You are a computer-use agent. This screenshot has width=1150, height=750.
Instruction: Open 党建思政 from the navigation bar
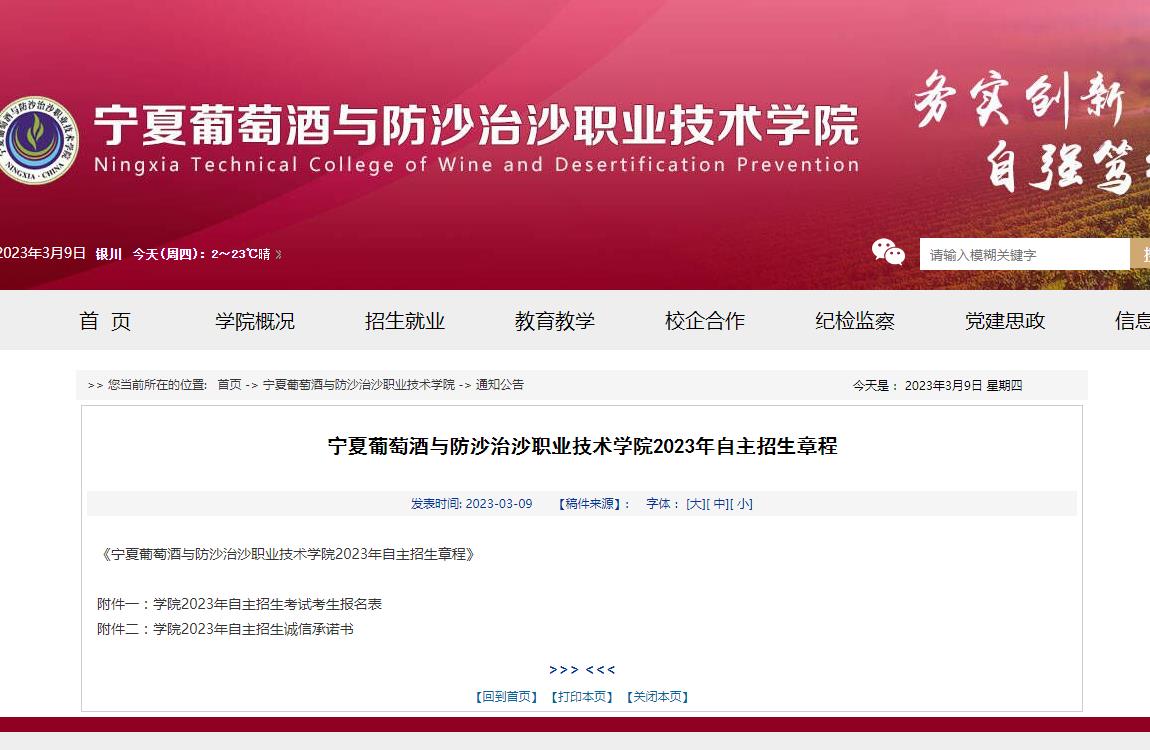point(1005,321)
